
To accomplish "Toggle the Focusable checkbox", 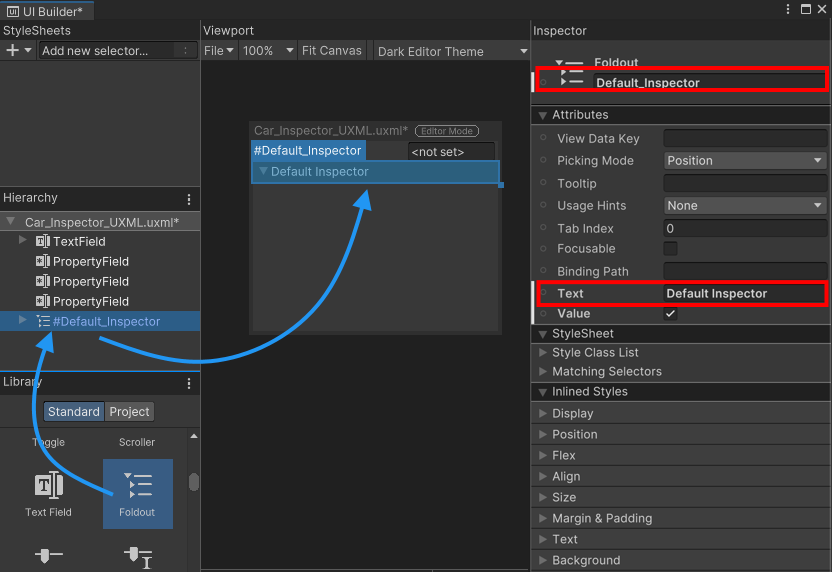I will pyautogui.click(x=671, y=249).
